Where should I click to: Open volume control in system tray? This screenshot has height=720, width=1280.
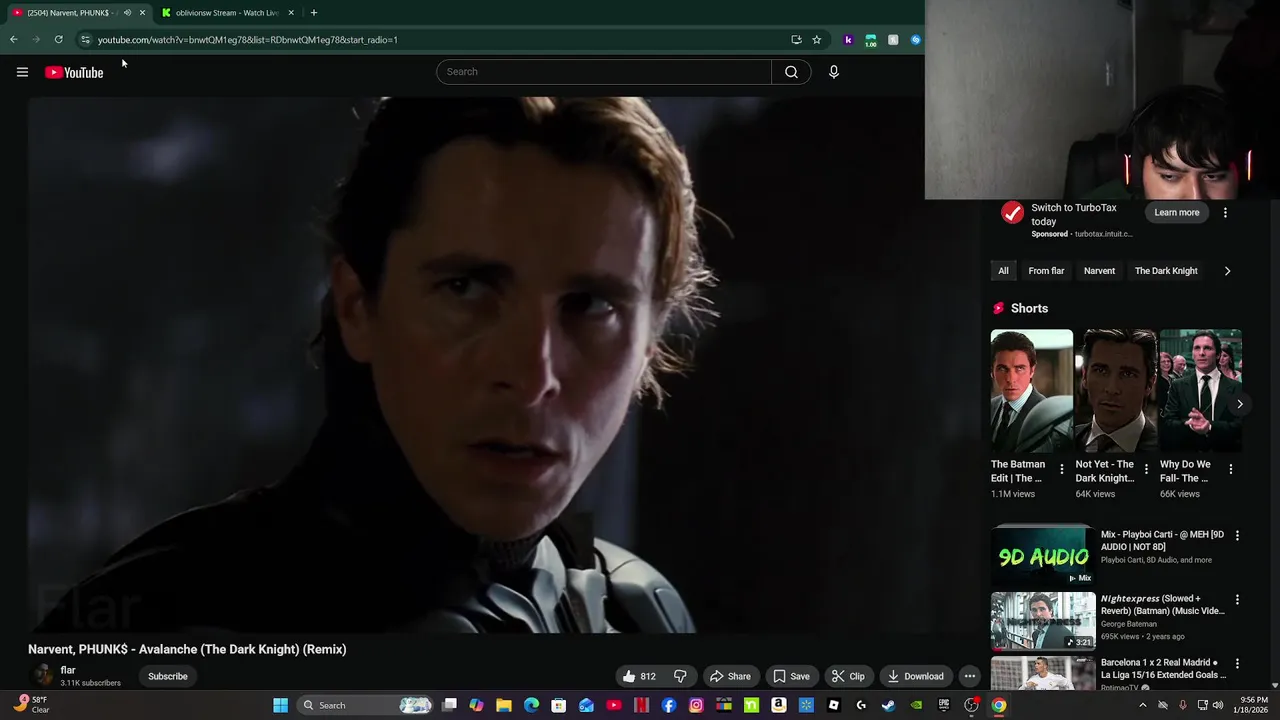click(1218, 705)
